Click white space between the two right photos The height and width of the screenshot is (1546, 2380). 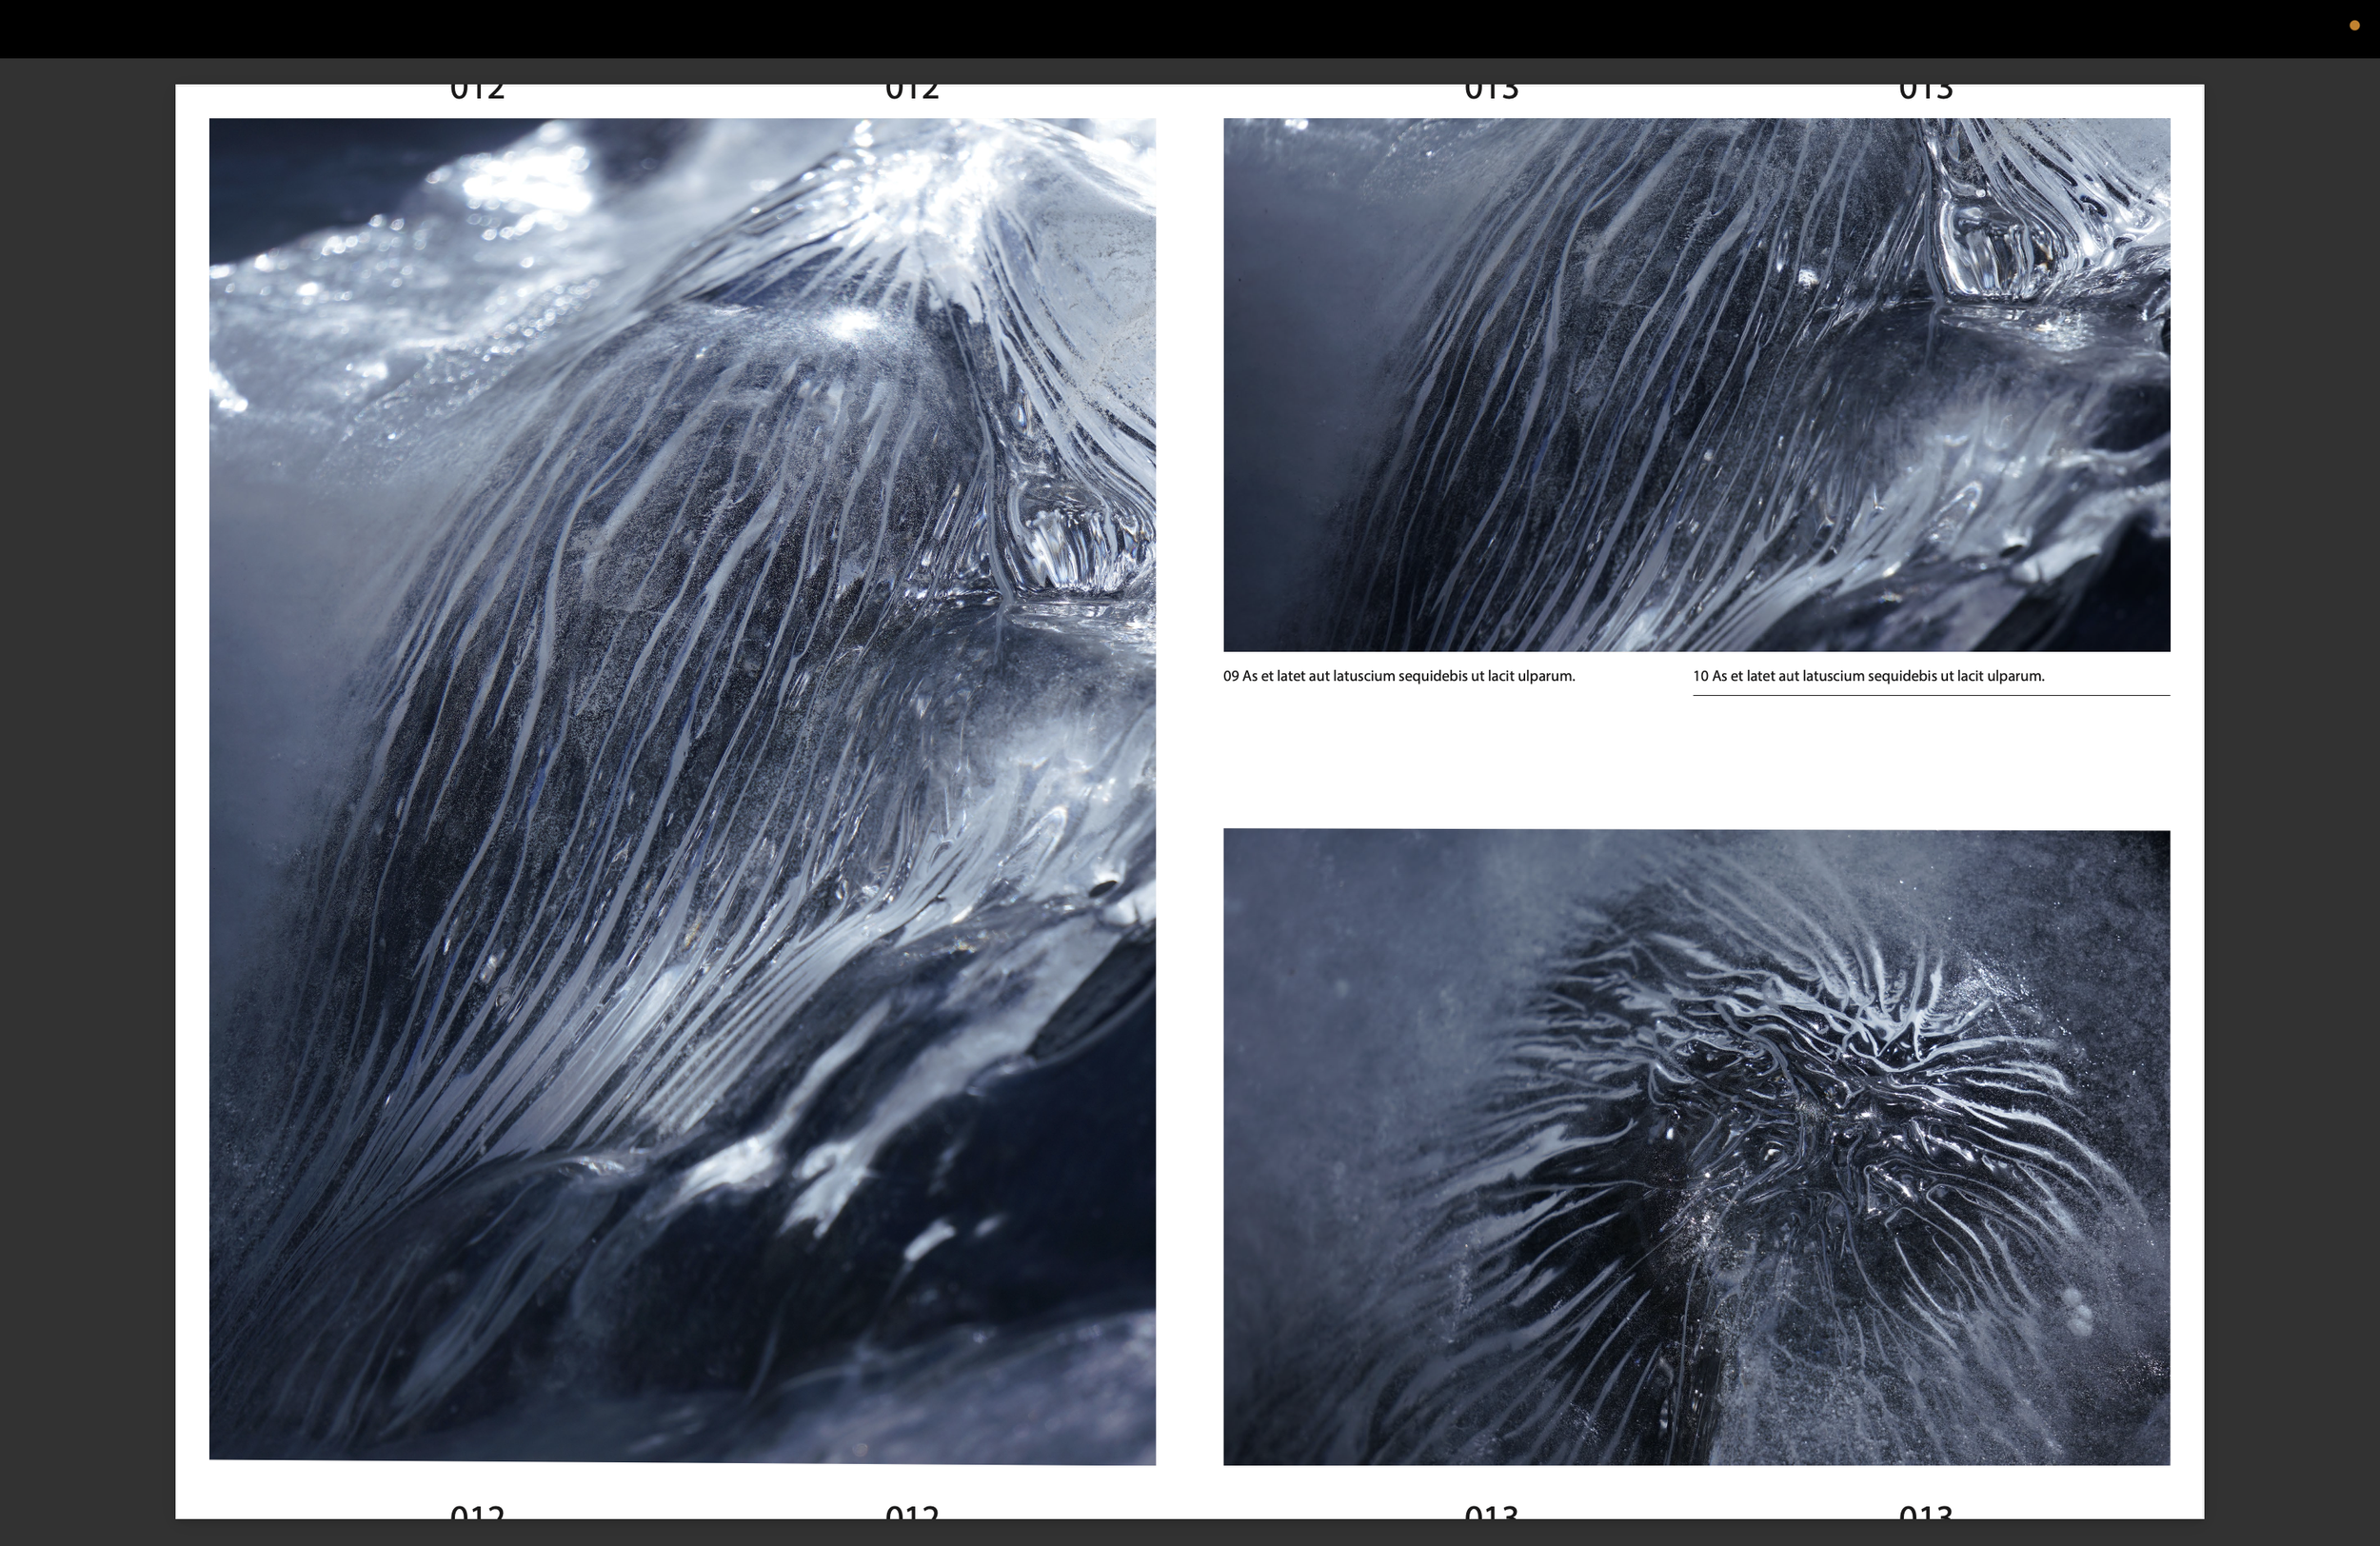click(1696, 762)
